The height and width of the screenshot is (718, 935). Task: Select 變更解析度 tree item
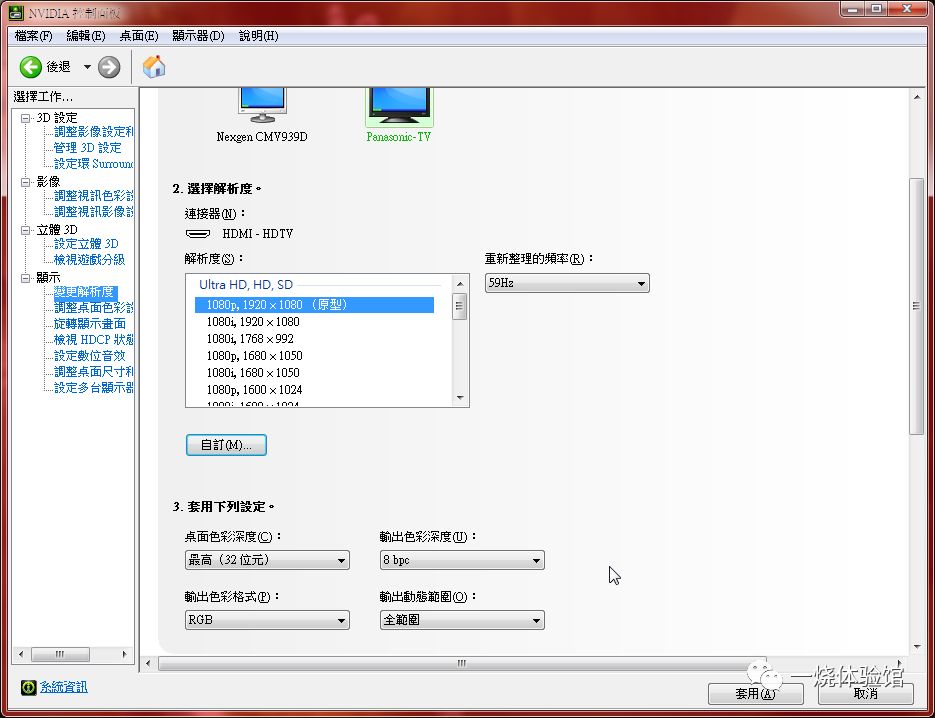click(x=85, y=292)
